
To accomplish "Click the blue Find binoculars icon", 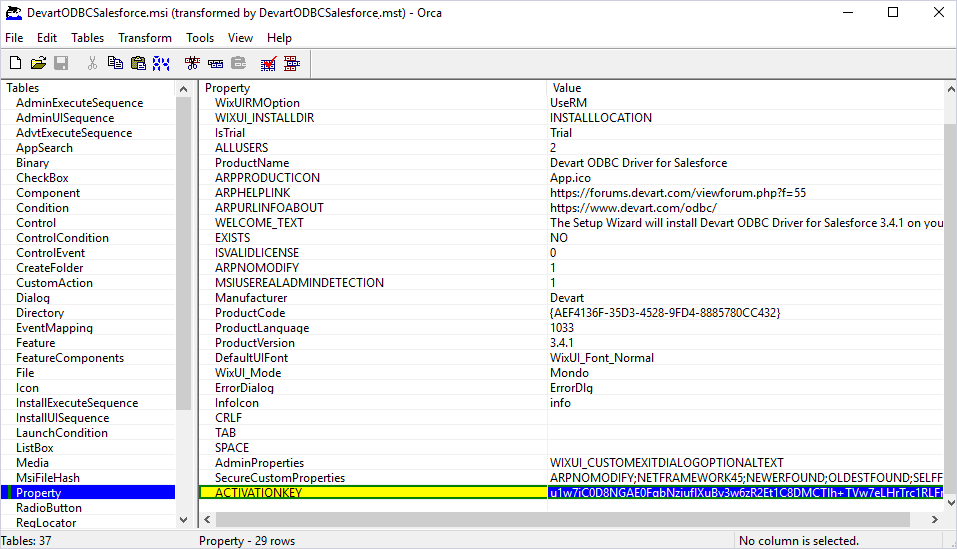I will click(x=160, y=63).
